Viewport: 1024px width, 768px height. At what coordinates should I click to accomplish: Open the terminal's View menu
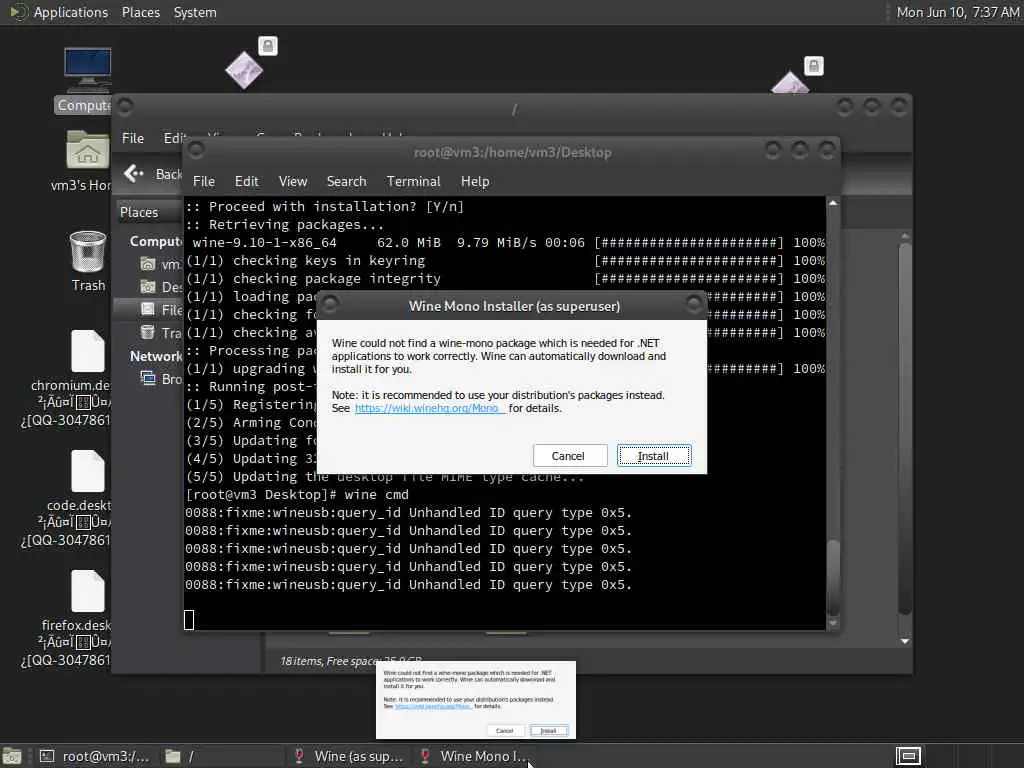click(293, 182)
